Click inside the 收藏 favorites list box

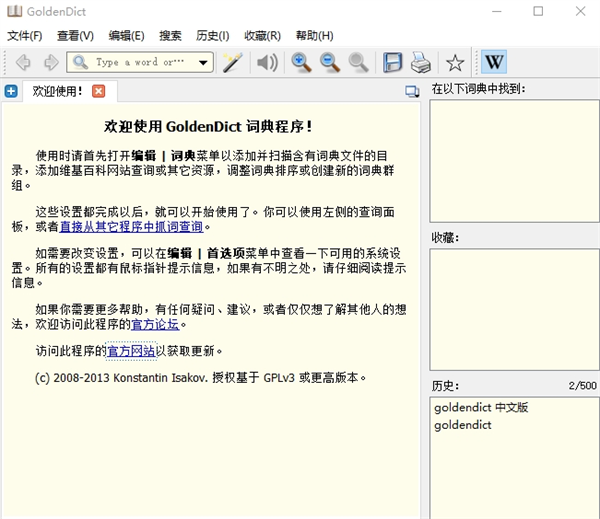(x=514, y=310)
